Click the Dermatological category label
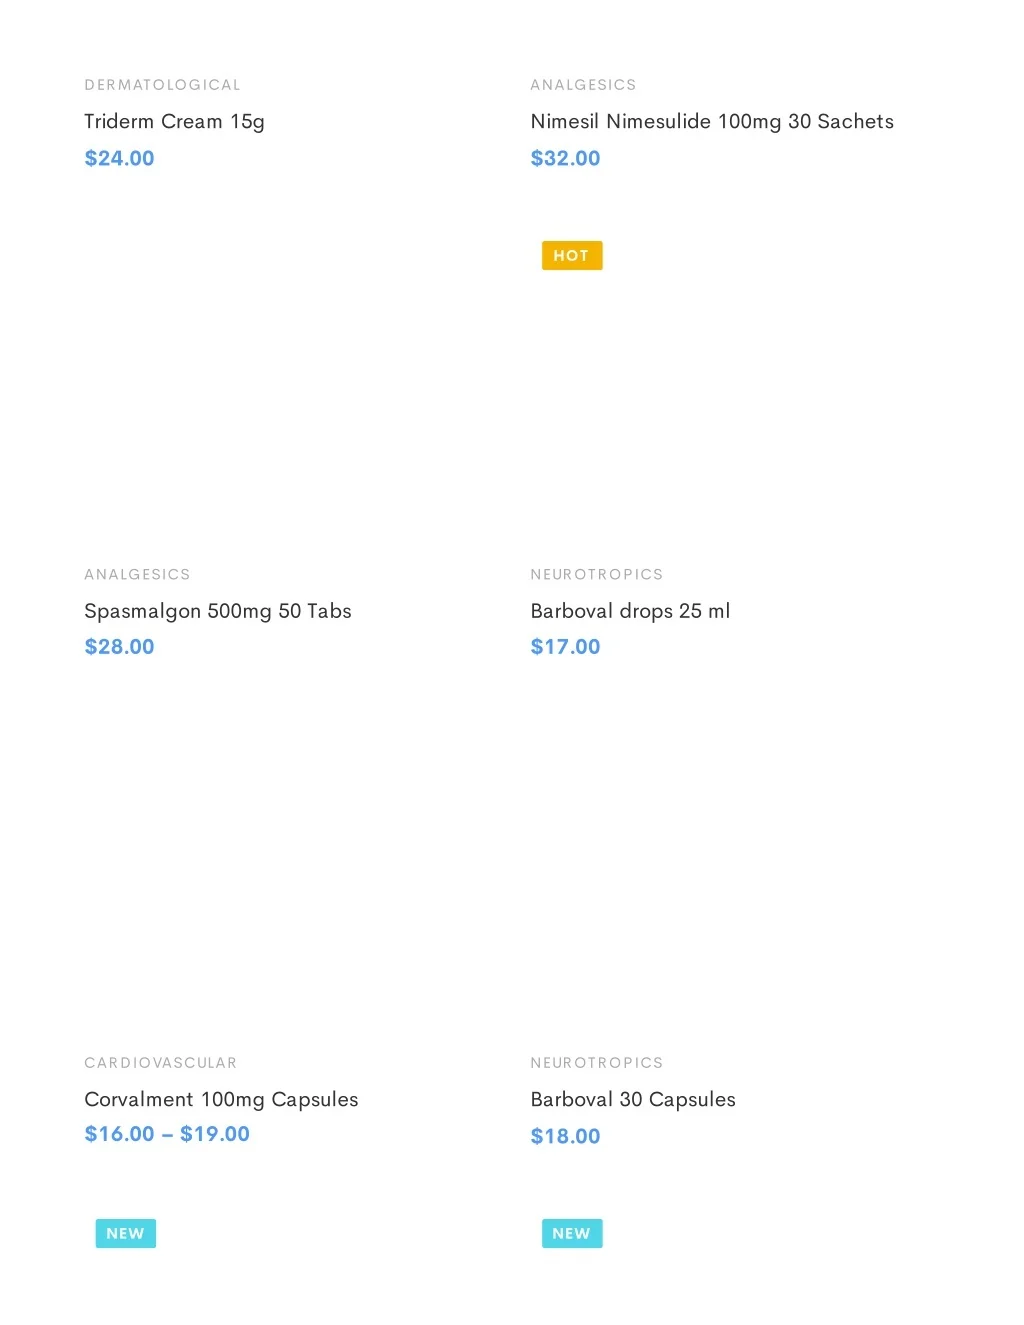 point(162,85)
